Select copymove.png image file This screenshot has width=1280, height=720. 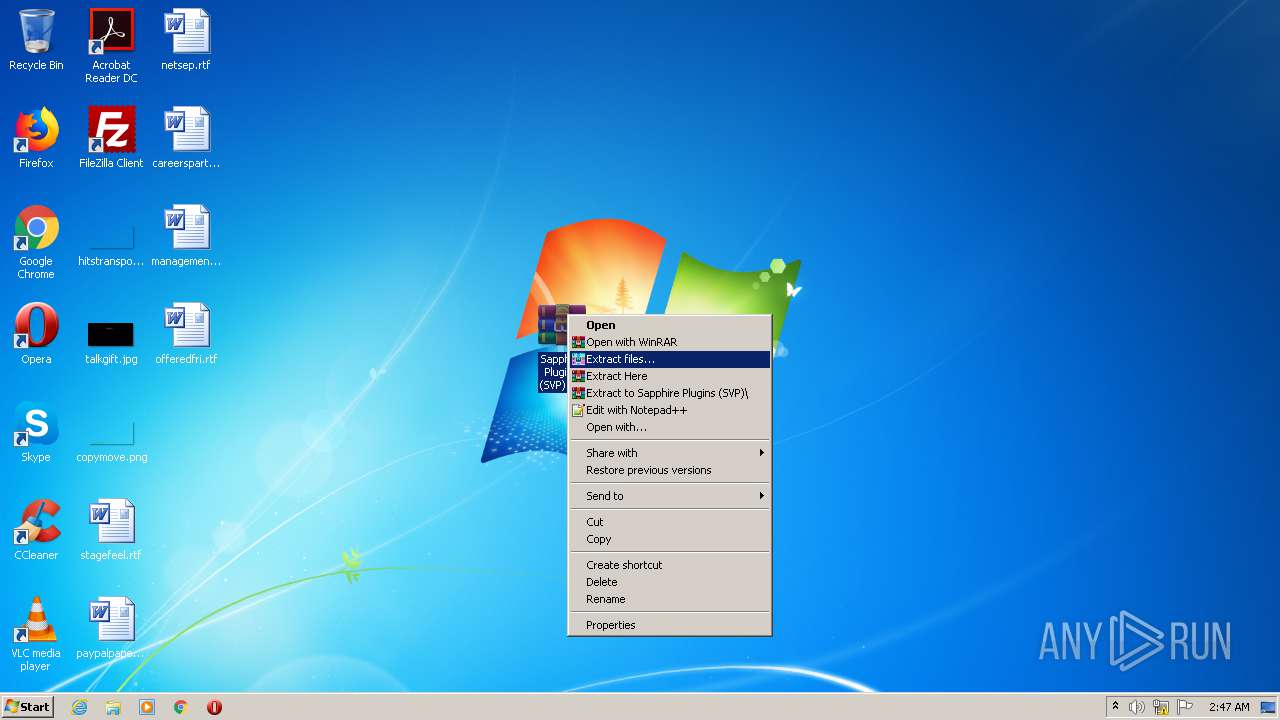pyautogui.click(x=111, y=438)
